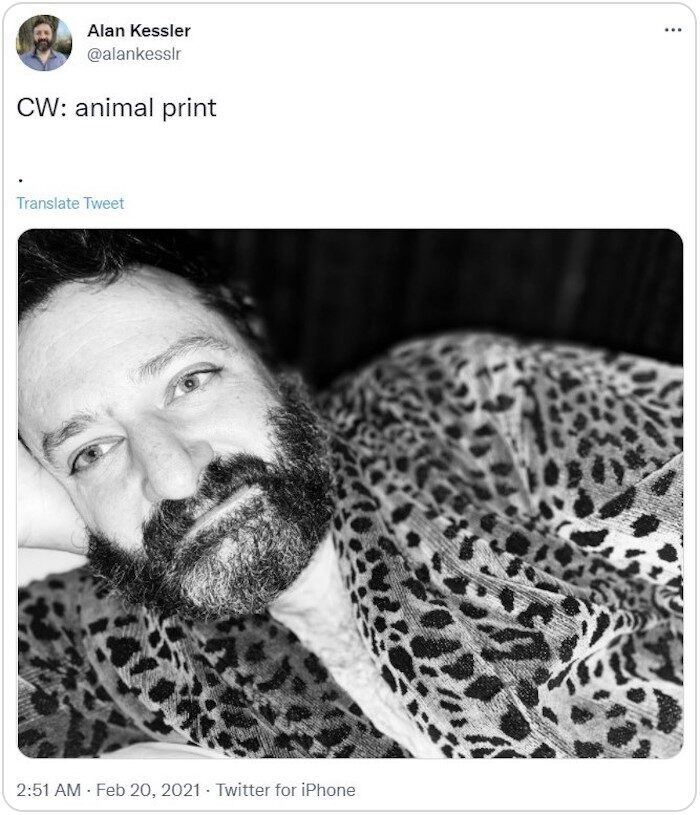Click the Translate Tweet link
Viewport: 700px width, 815px height.
coord(70,203)
